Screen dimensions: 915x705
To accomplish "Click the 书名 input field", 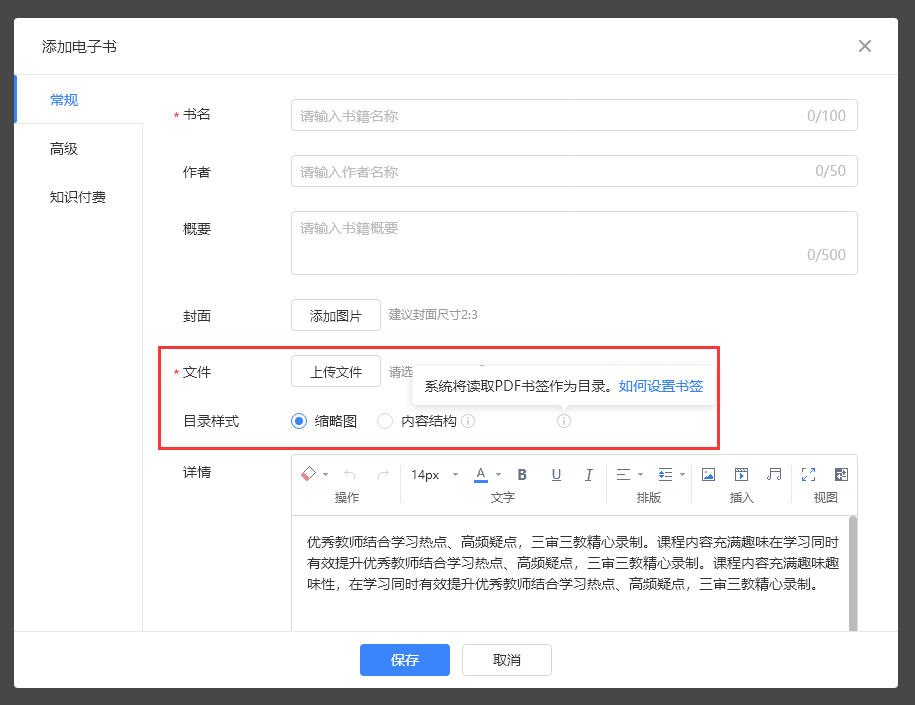I will click(573, 115).
